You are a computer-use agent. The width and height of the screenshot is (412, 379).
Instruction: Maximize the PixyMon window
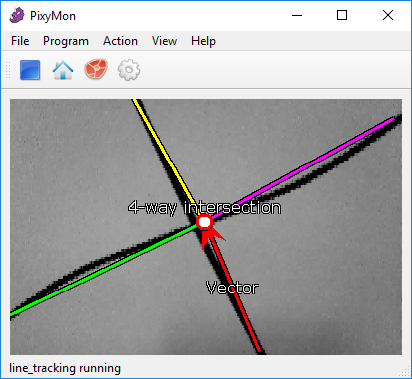(x=342, y=15)
